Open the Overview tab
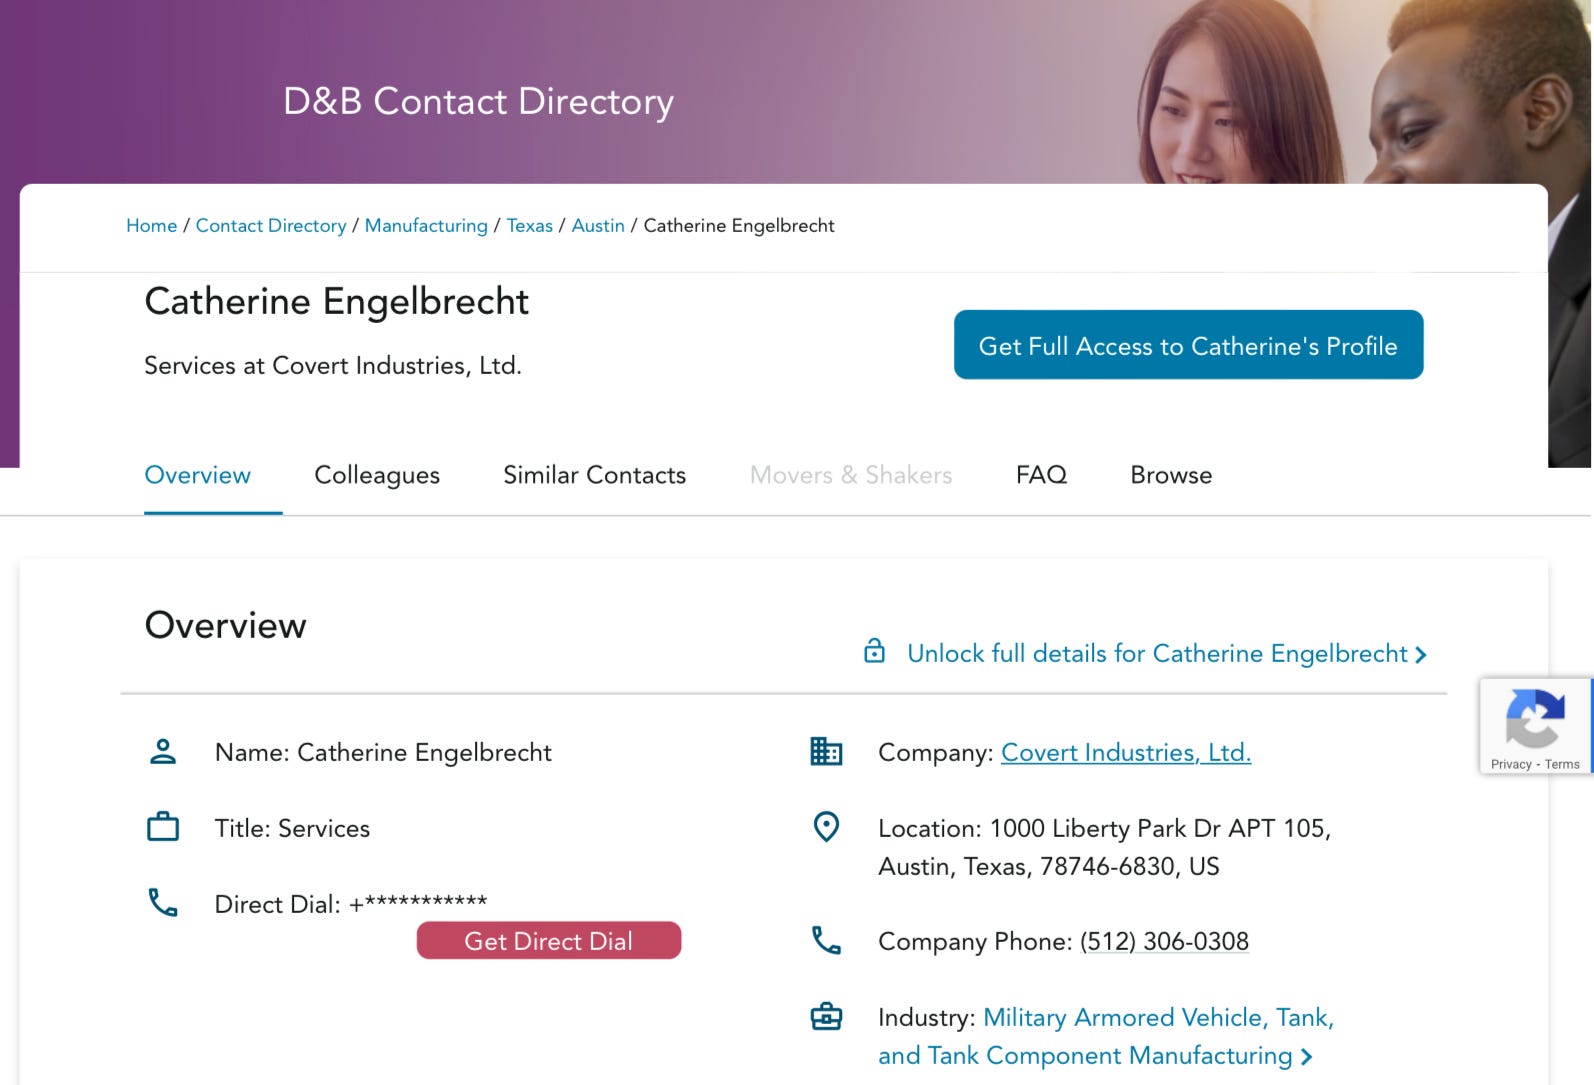The height and width of the screenshot is (1085, 1594). tap(198, 475)
